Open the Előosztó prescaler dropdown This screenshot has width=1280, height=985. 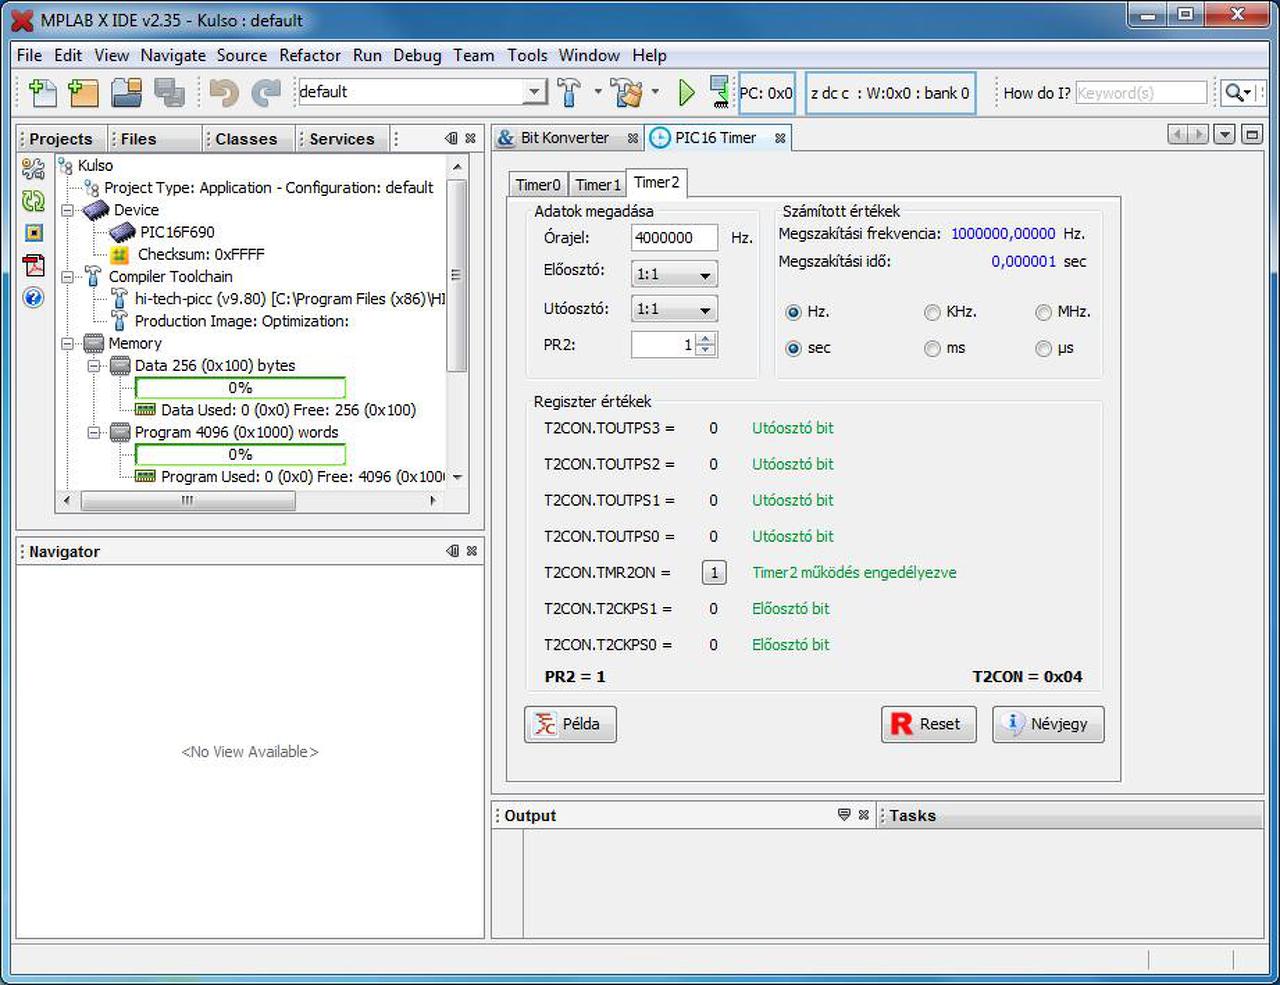point(675,274)
